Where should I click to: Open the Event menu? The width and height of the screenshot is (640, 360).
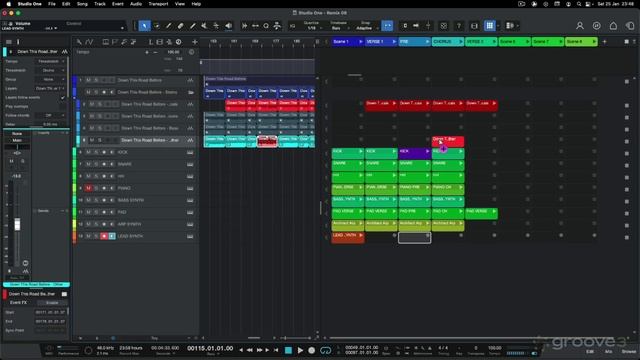coord(118,4)
